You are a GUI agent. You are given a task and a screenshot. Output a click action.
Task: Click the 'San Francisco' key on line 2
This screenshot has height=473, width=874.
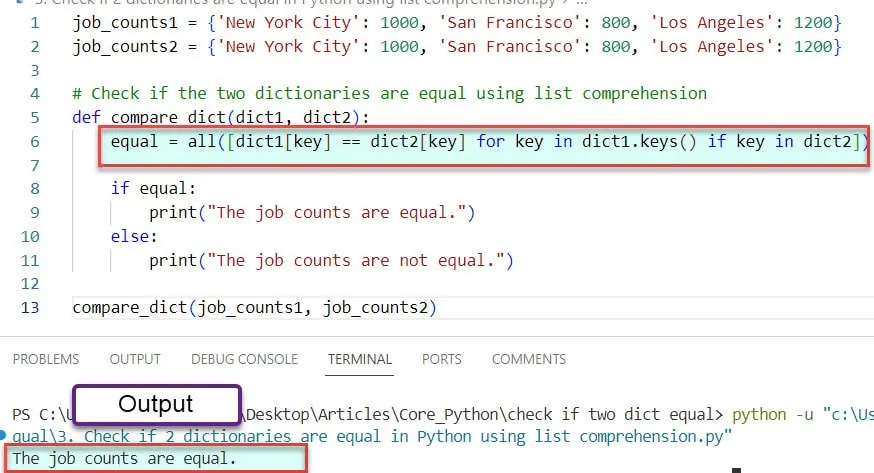click(511, 47)
